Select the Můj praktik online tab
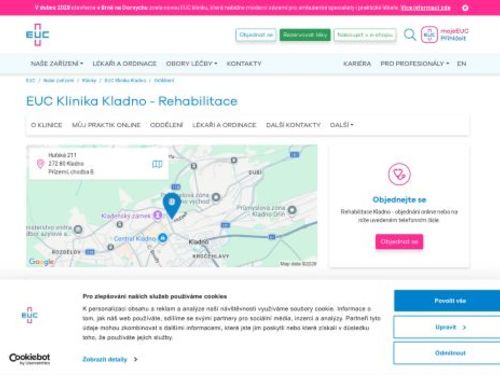The height and width of the screenshot is (375, 500). tap(106, 125)
